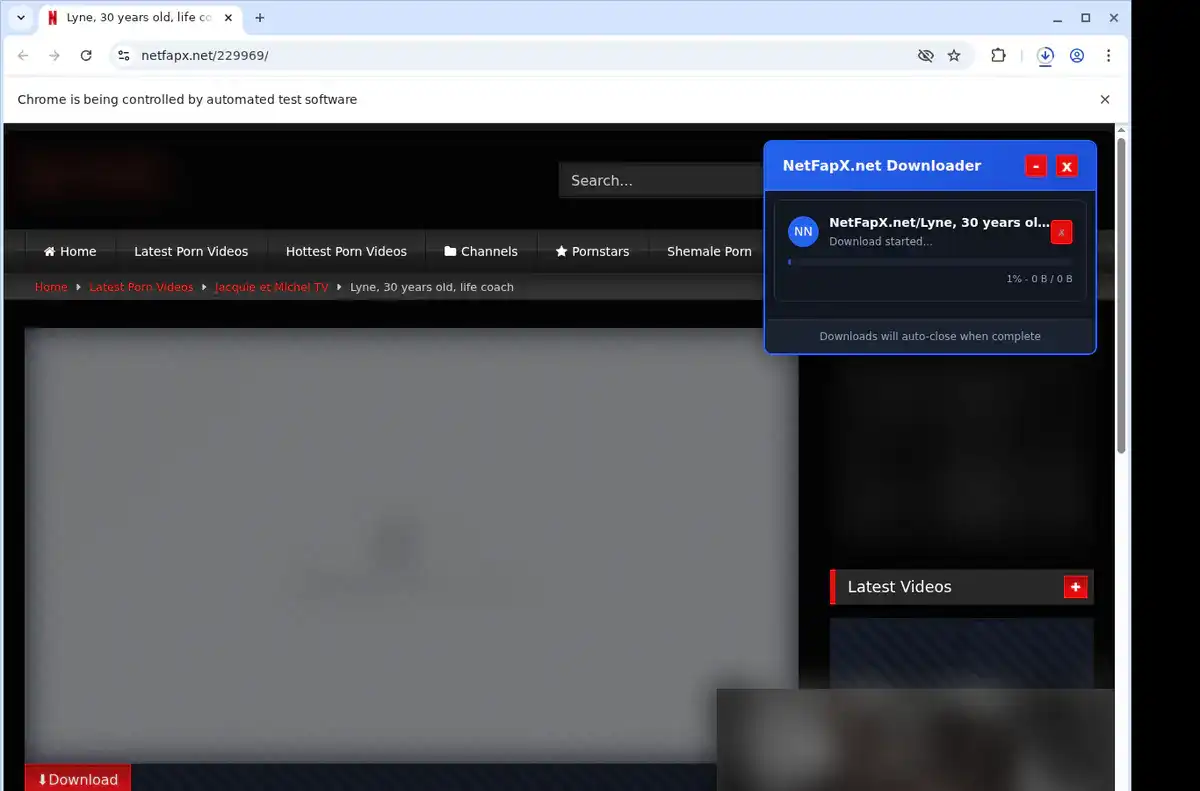Expand Latest Videos with the plus button

coord(1075,587)
